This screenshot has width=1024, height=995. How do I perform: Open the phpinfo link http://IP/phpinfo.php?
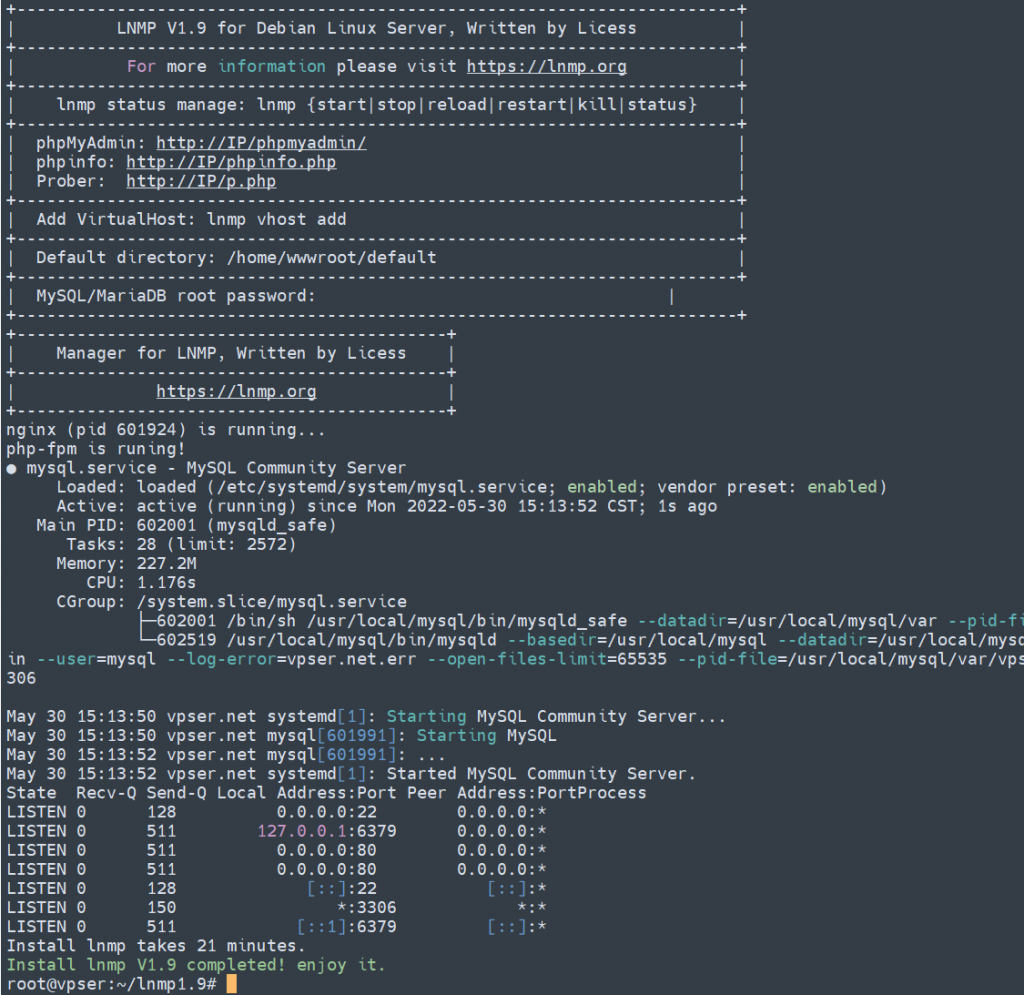tap(232, 162)
